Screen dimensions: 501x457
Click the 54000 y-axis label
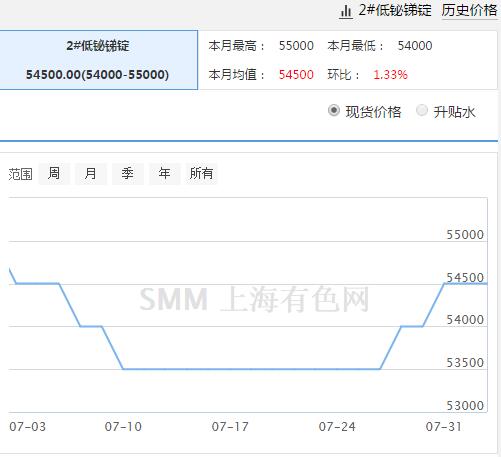[x=465, y=320]
